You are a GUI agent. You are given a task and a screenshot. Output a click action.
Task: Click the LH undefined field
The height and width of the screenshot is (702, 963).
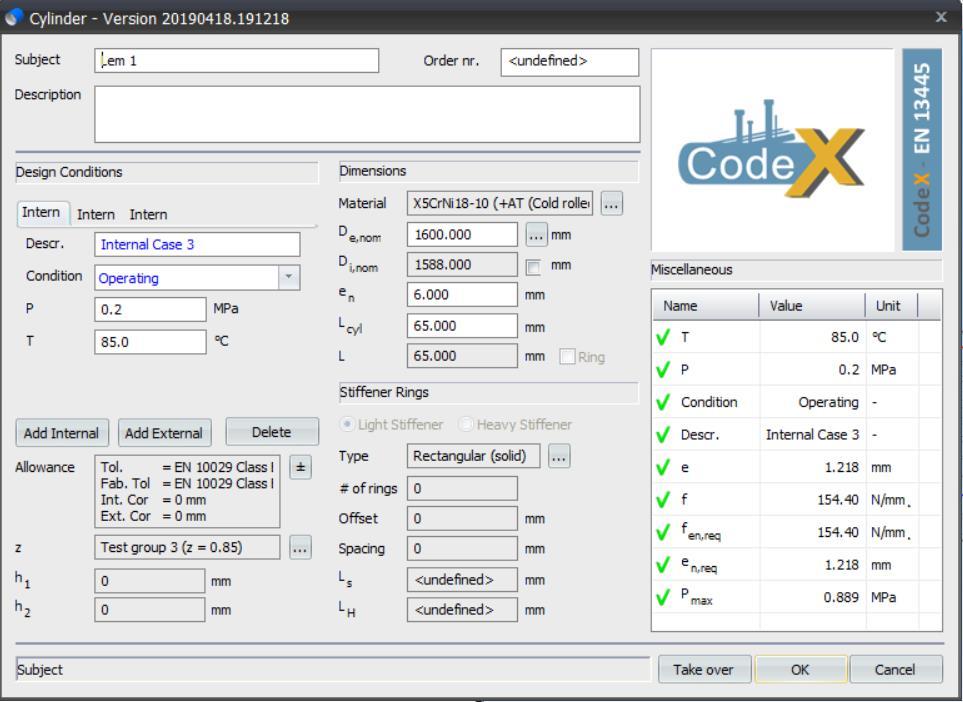pos(462,610)
